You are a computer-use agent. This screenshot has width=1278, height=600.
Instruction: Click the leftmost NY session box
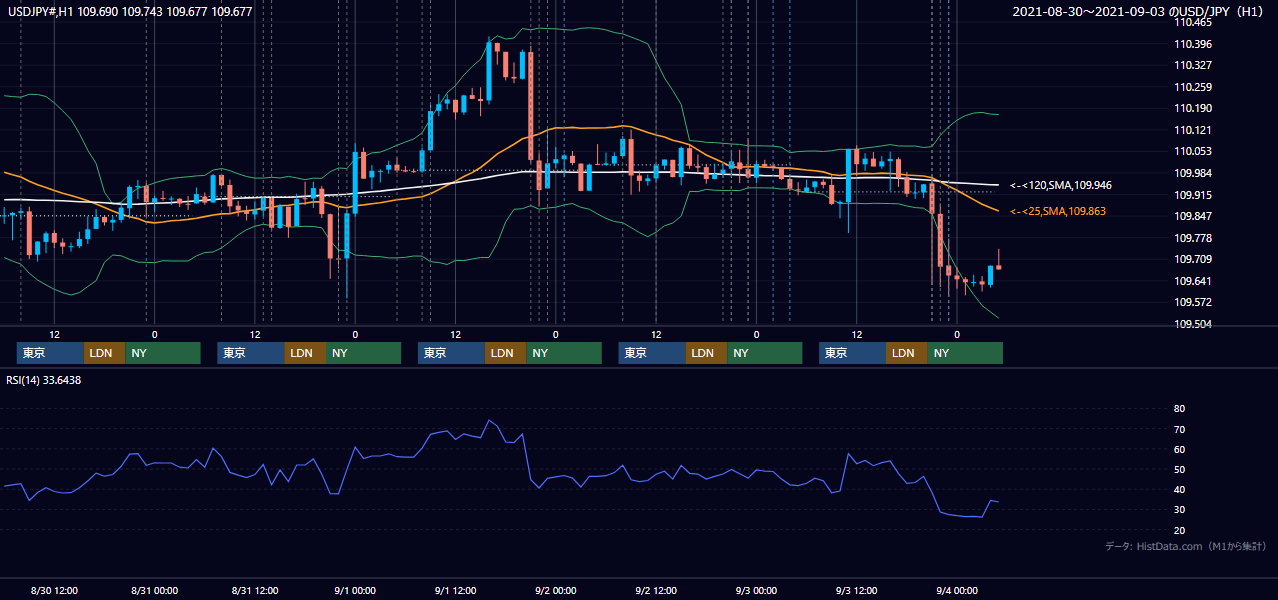[x=163, y=353]
